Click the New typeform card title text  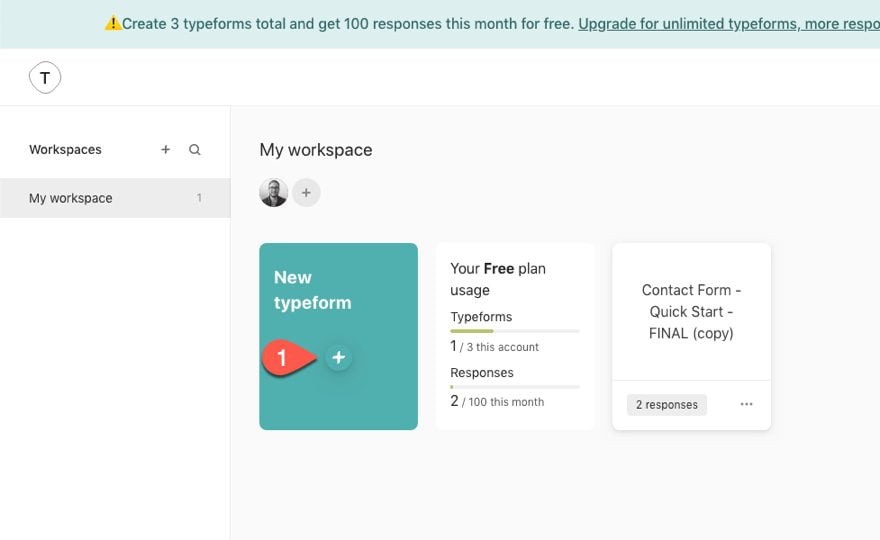(312, 290)
